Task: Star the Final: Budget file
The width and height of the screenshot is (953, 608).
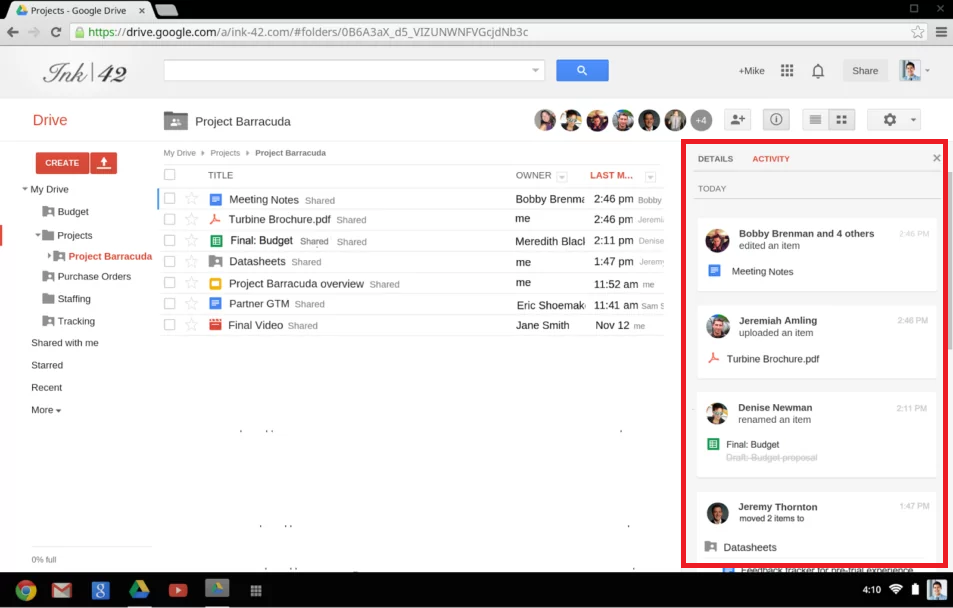Action: [191, 241]
